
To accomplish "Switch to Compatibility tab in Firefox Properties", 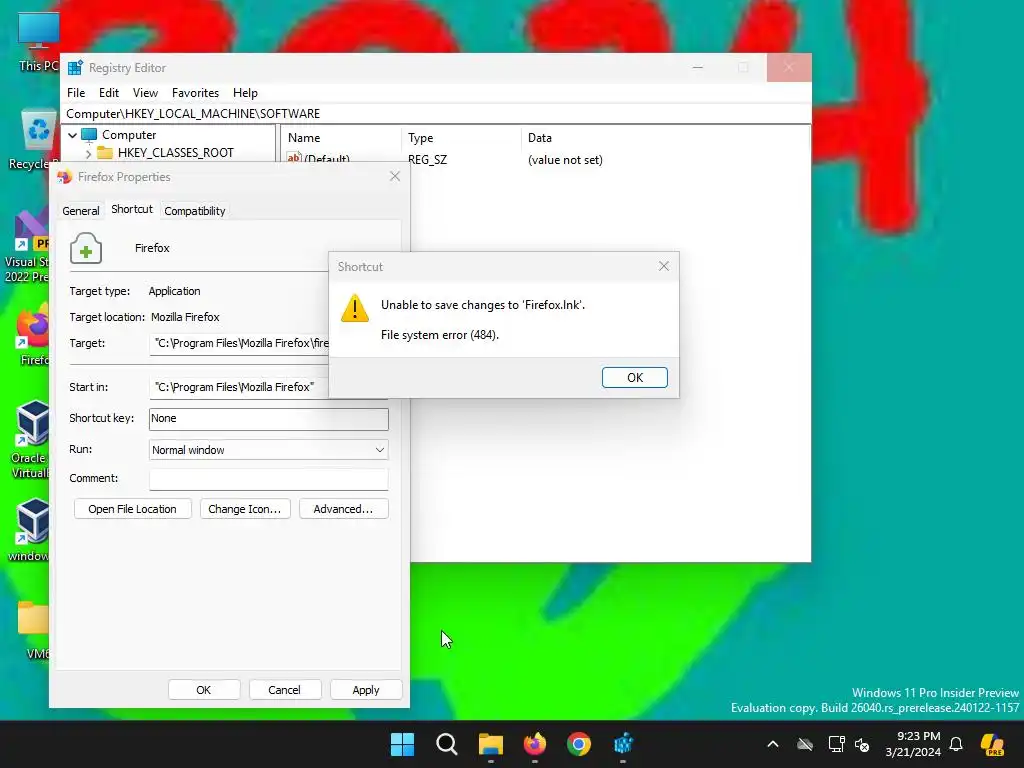I will click(195, 211).
